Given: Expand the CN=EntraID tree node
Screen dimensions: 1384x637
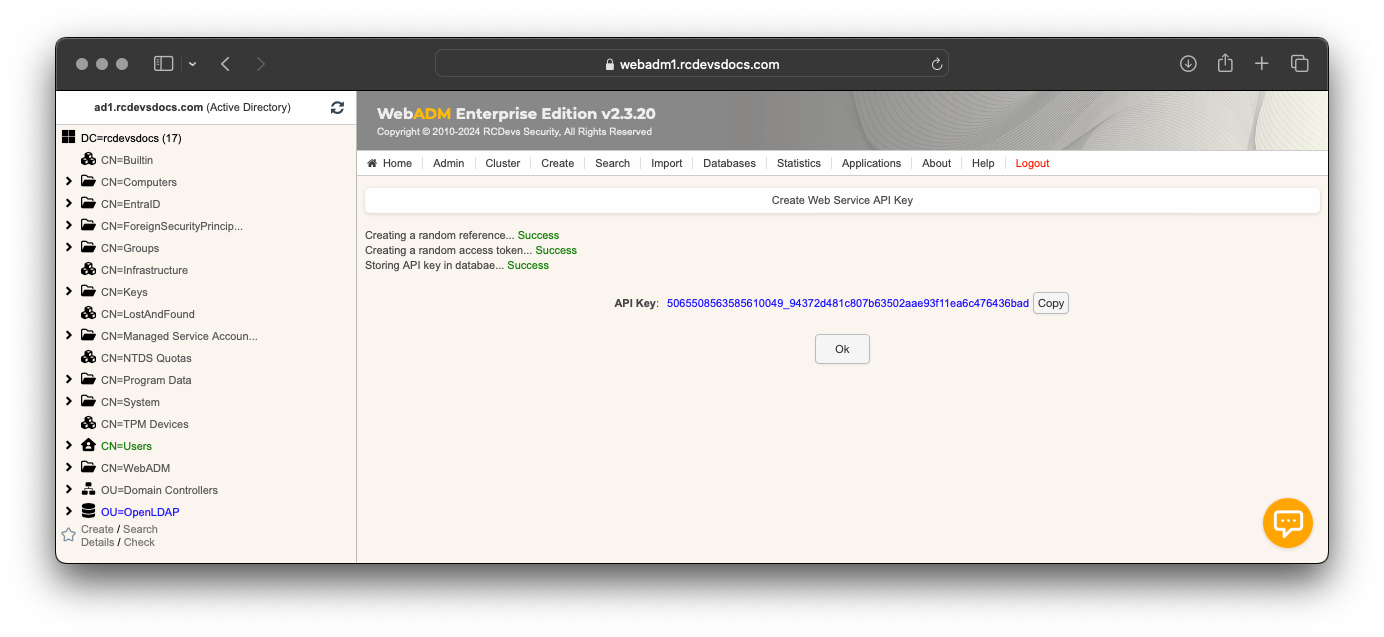Looking at the screenshot, I should click(x=69, y=204).
